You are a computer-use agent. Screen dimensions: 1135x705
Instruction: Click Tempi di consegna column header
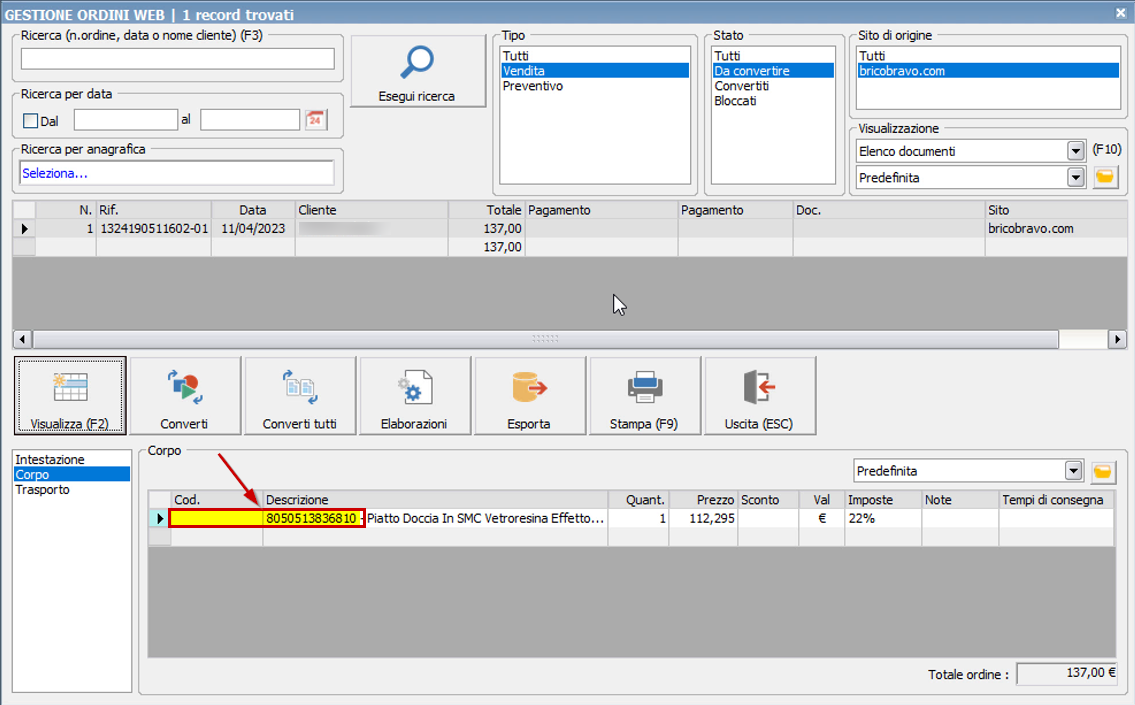[1056, 499]
